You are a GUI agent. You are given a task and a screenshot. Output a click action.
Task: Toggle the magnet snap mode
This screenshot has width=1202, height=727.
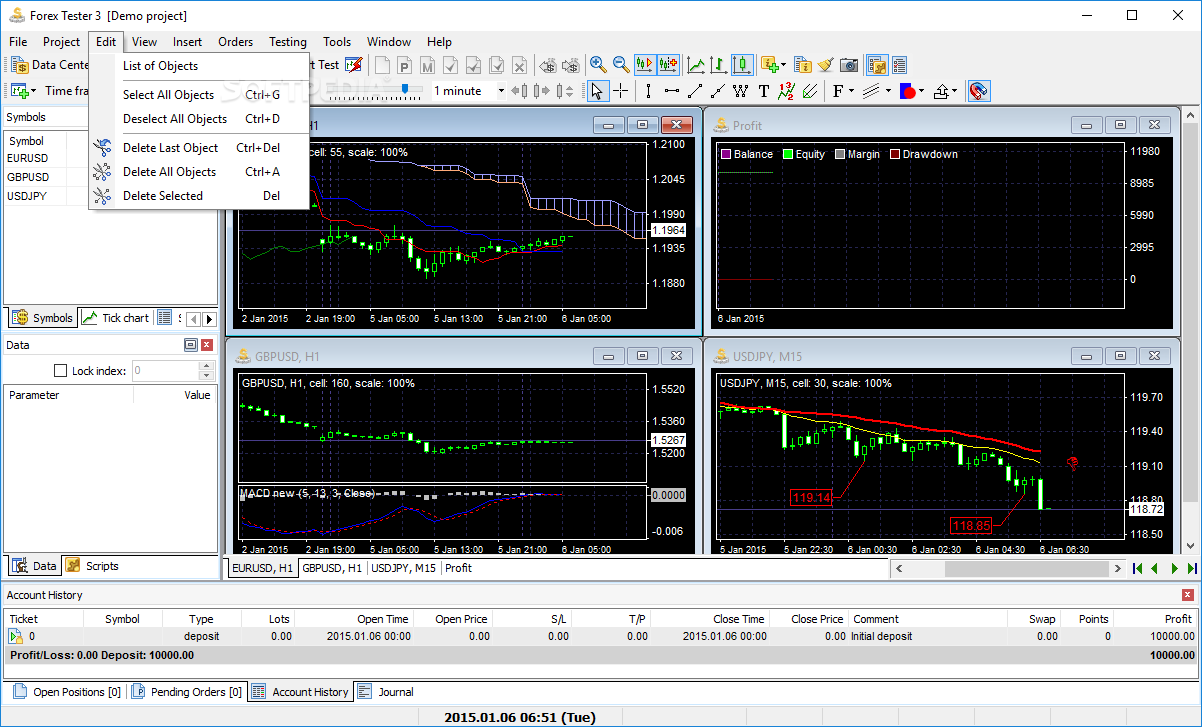tap(979, 91)
